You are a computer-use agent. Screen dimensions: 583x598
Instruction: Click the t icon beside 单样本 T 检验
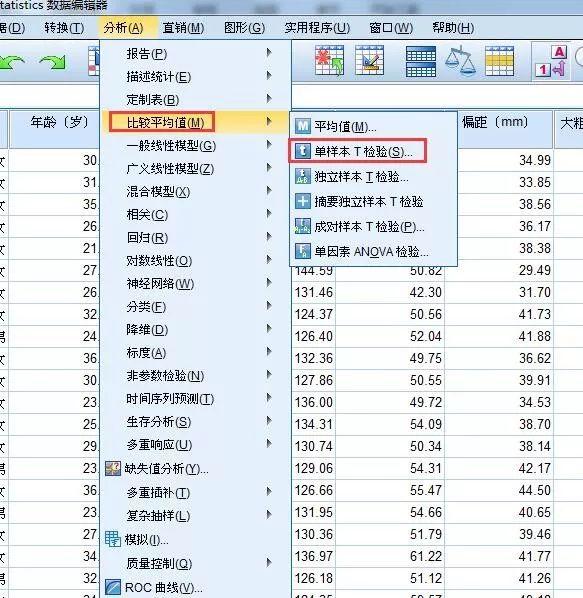click(303, 151)
